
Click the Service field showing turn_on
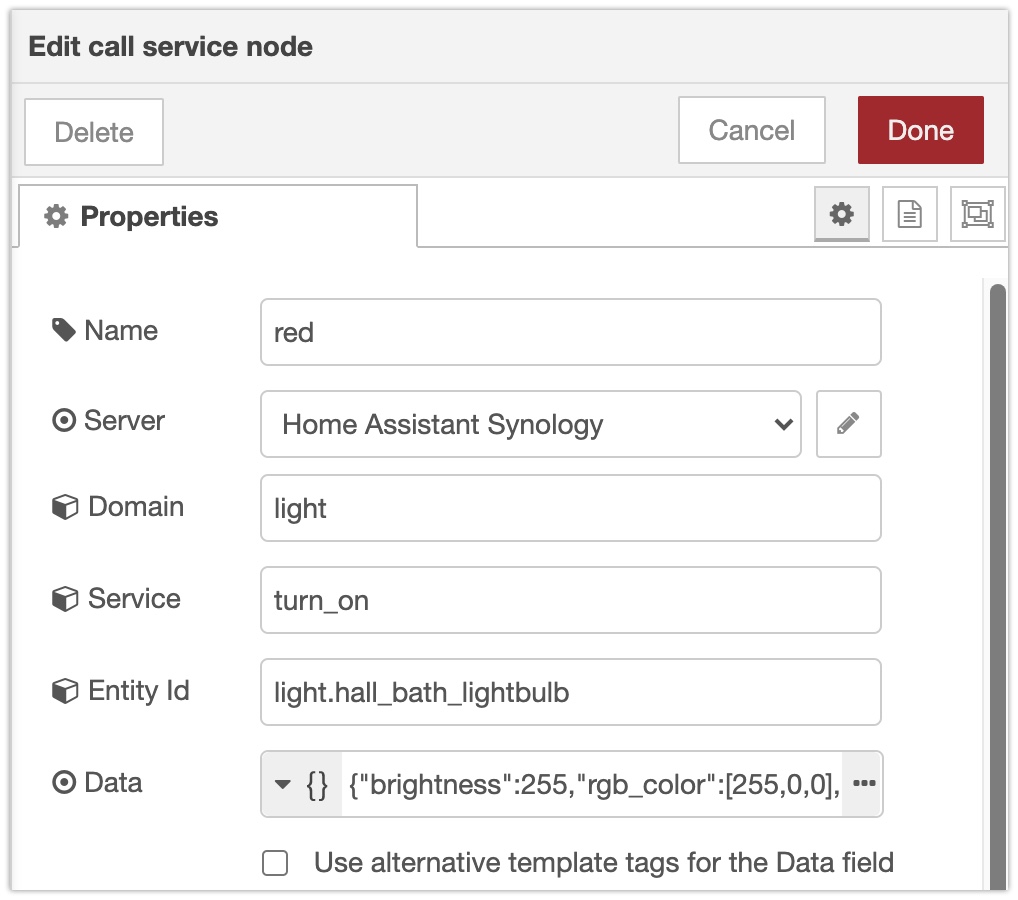pyautogui.click(x=570, y=600)
